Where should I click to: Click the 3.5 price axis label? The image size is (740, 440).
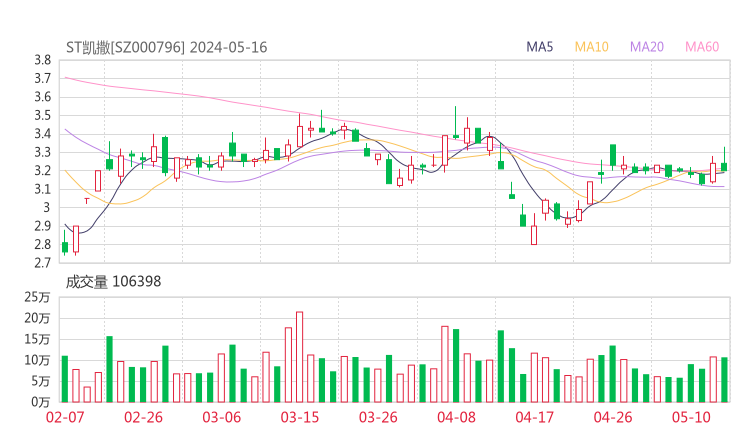pos(42,116)
